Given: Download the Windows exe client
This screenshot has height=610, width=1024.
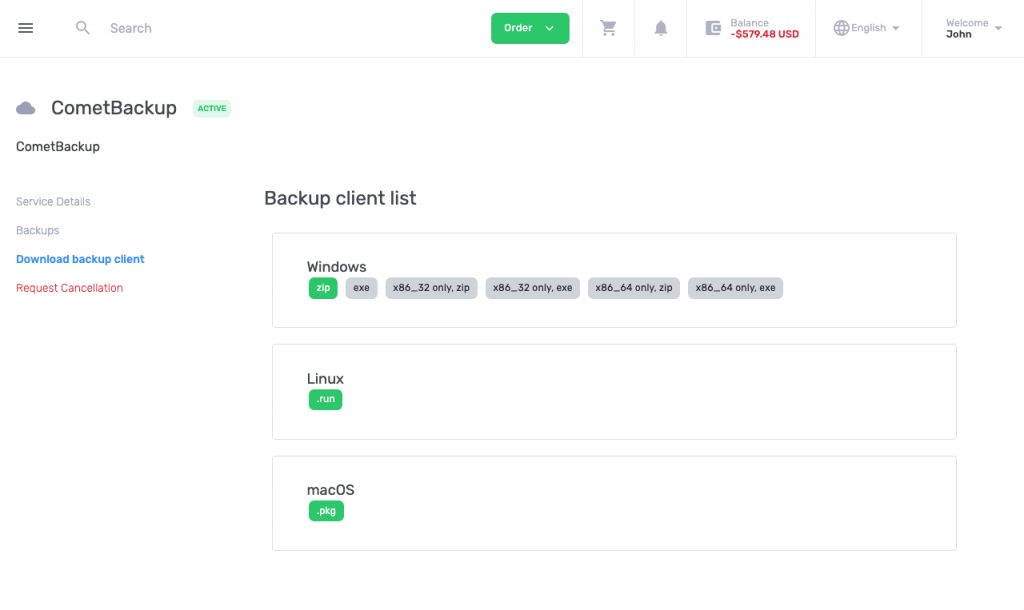Looking at the screenshot, I should point(361,288).
